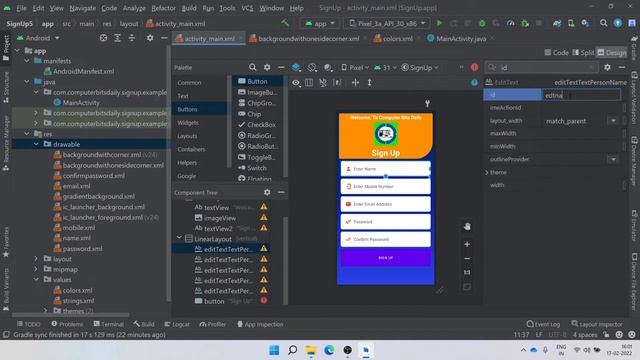Open the Navigate menu
640x360 pixels.
point(82,8)
